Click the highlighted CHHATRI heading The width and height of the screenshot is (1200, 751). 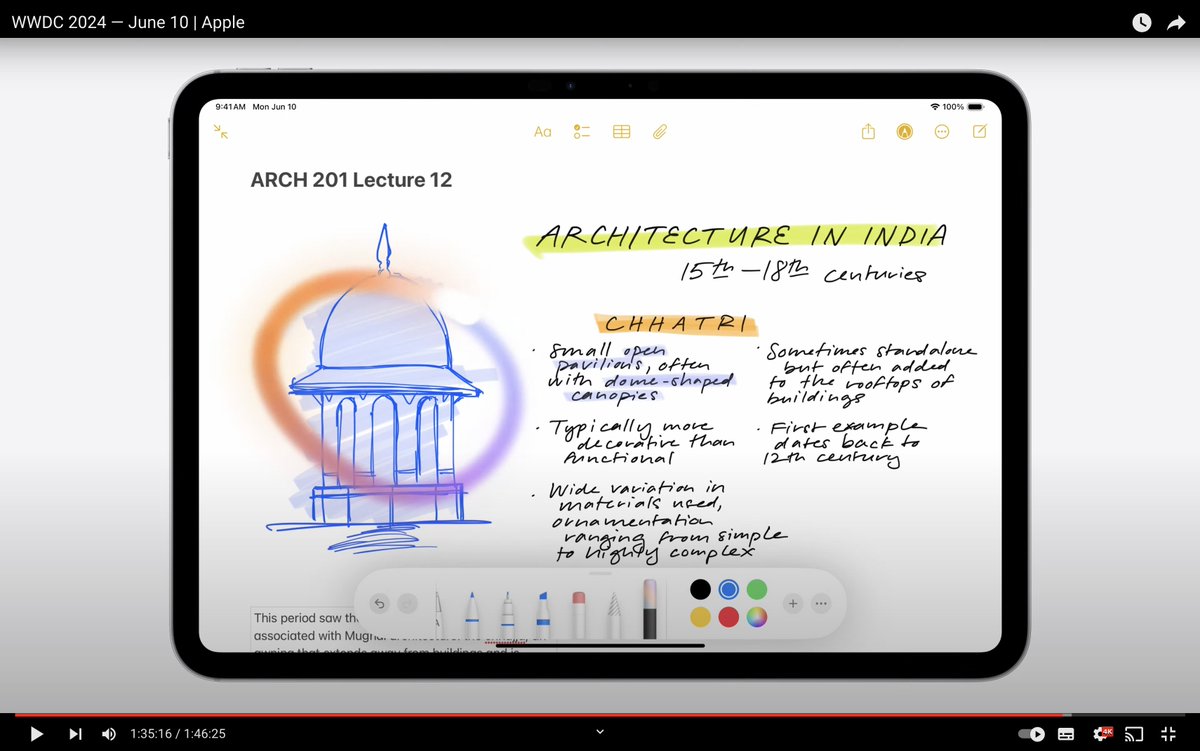pyautogui.click(x=676, y=323)
